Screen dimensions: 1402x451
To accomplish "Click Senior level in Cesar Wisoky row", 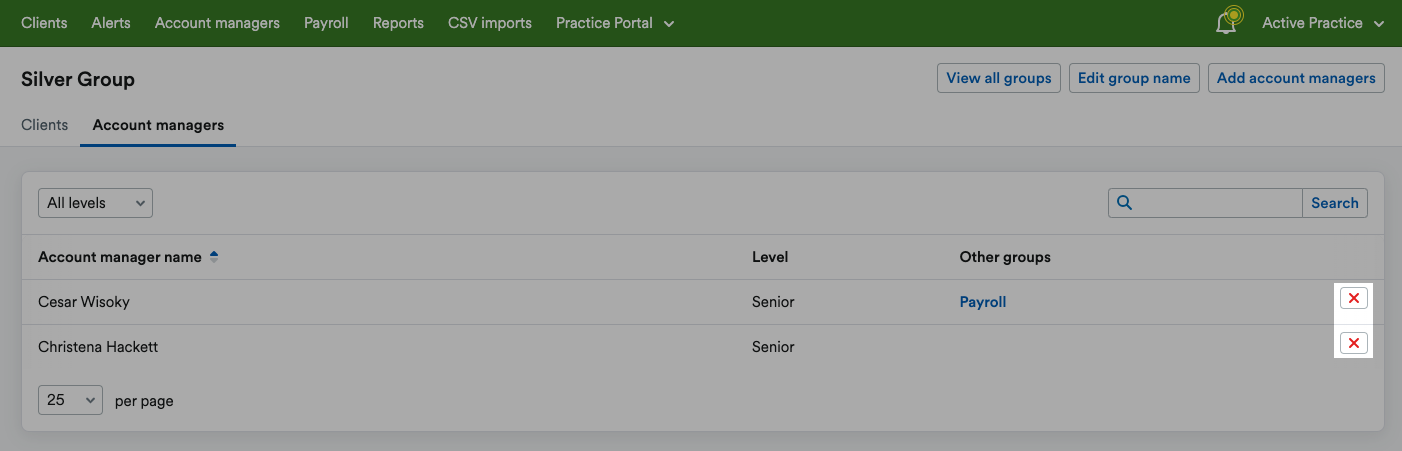I will click(773, 302).
